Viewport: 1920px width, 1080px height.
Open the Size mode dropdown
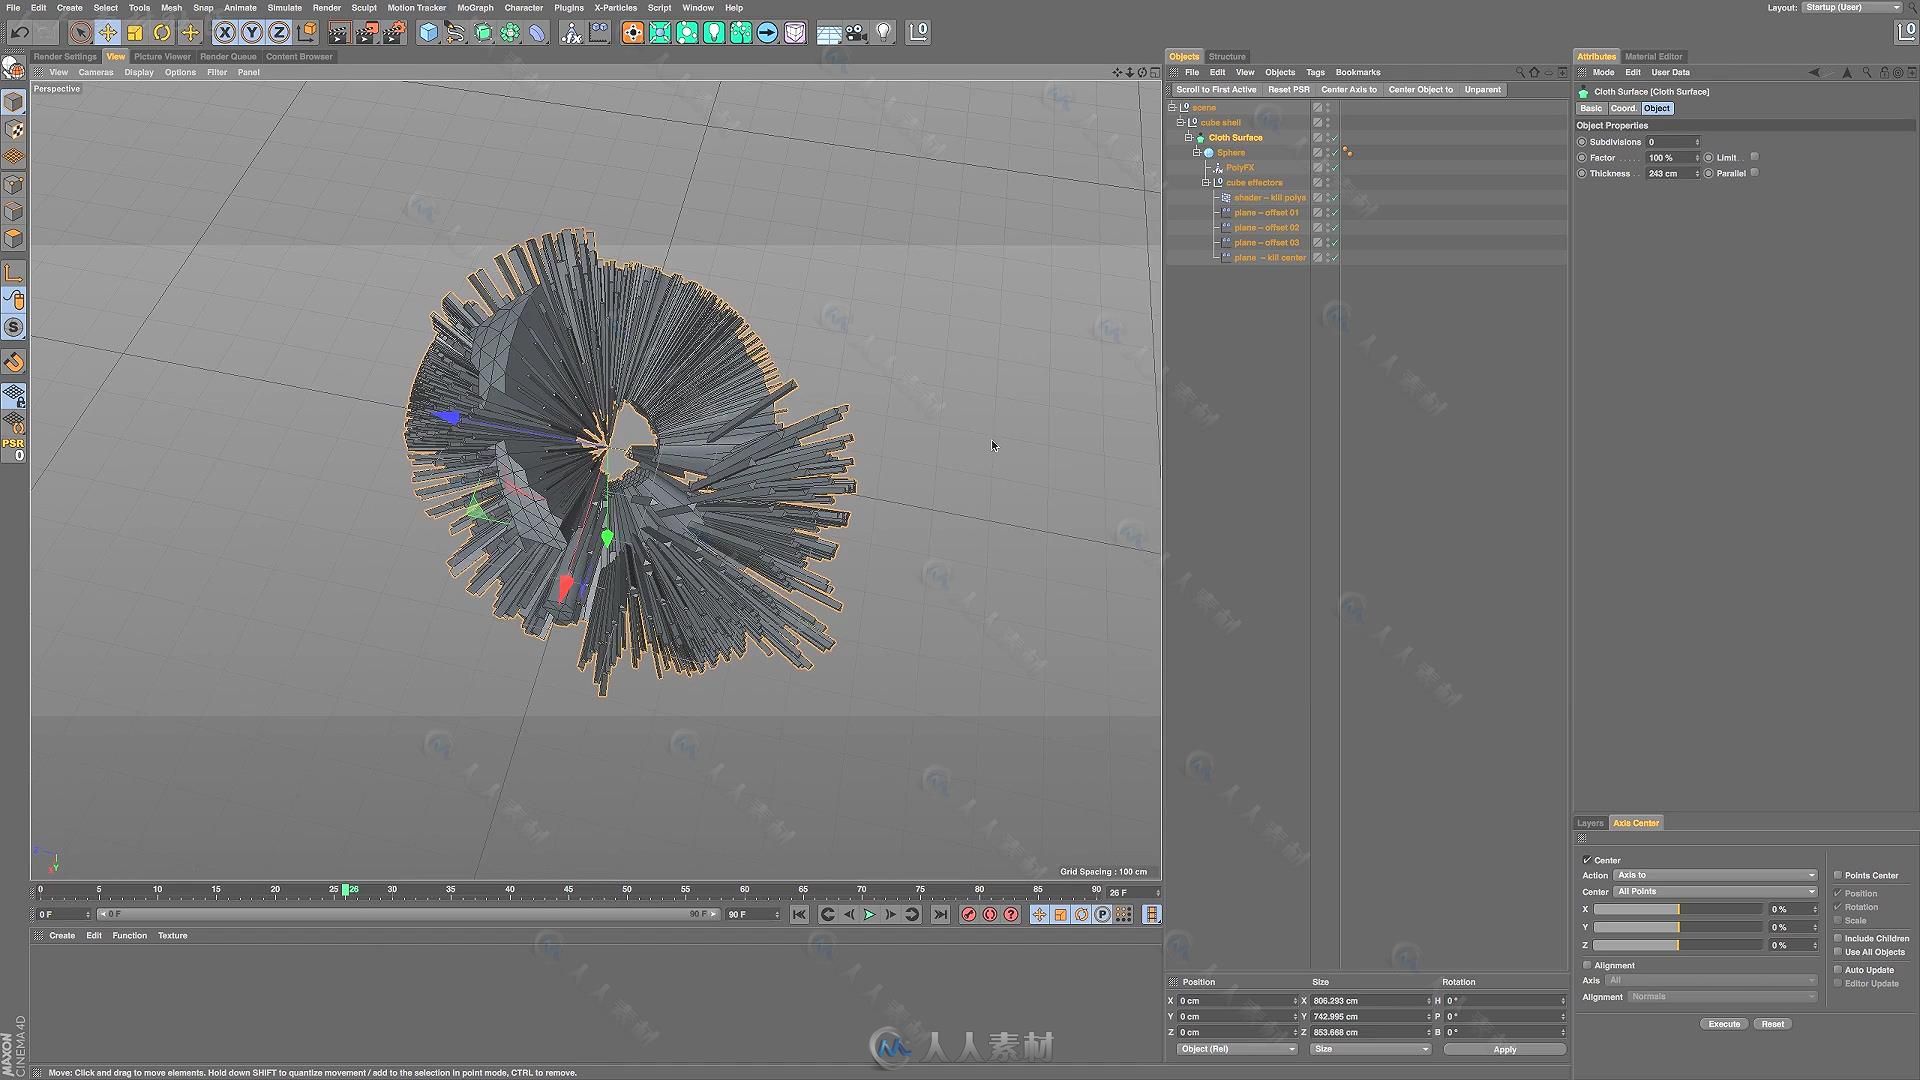tap(1370, 1049)
